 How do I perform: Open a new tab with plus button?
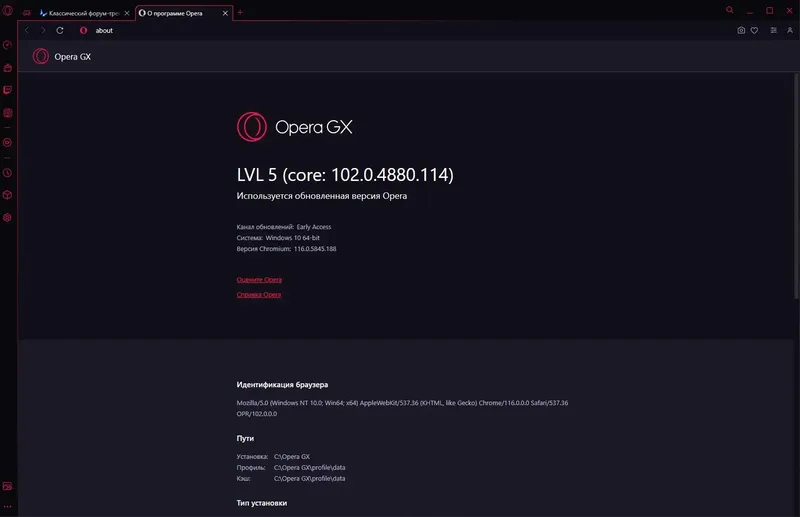point(240,12)
